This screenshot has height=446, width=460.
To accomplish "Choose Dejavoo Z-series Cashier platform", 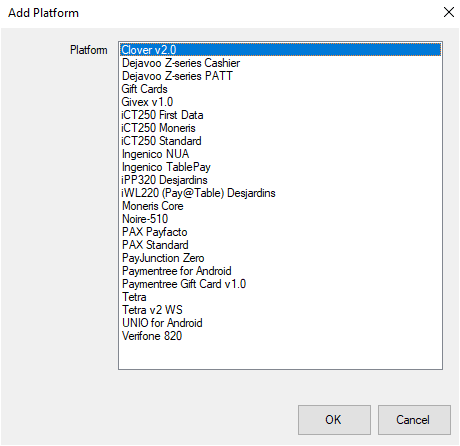I will point(280,63).
